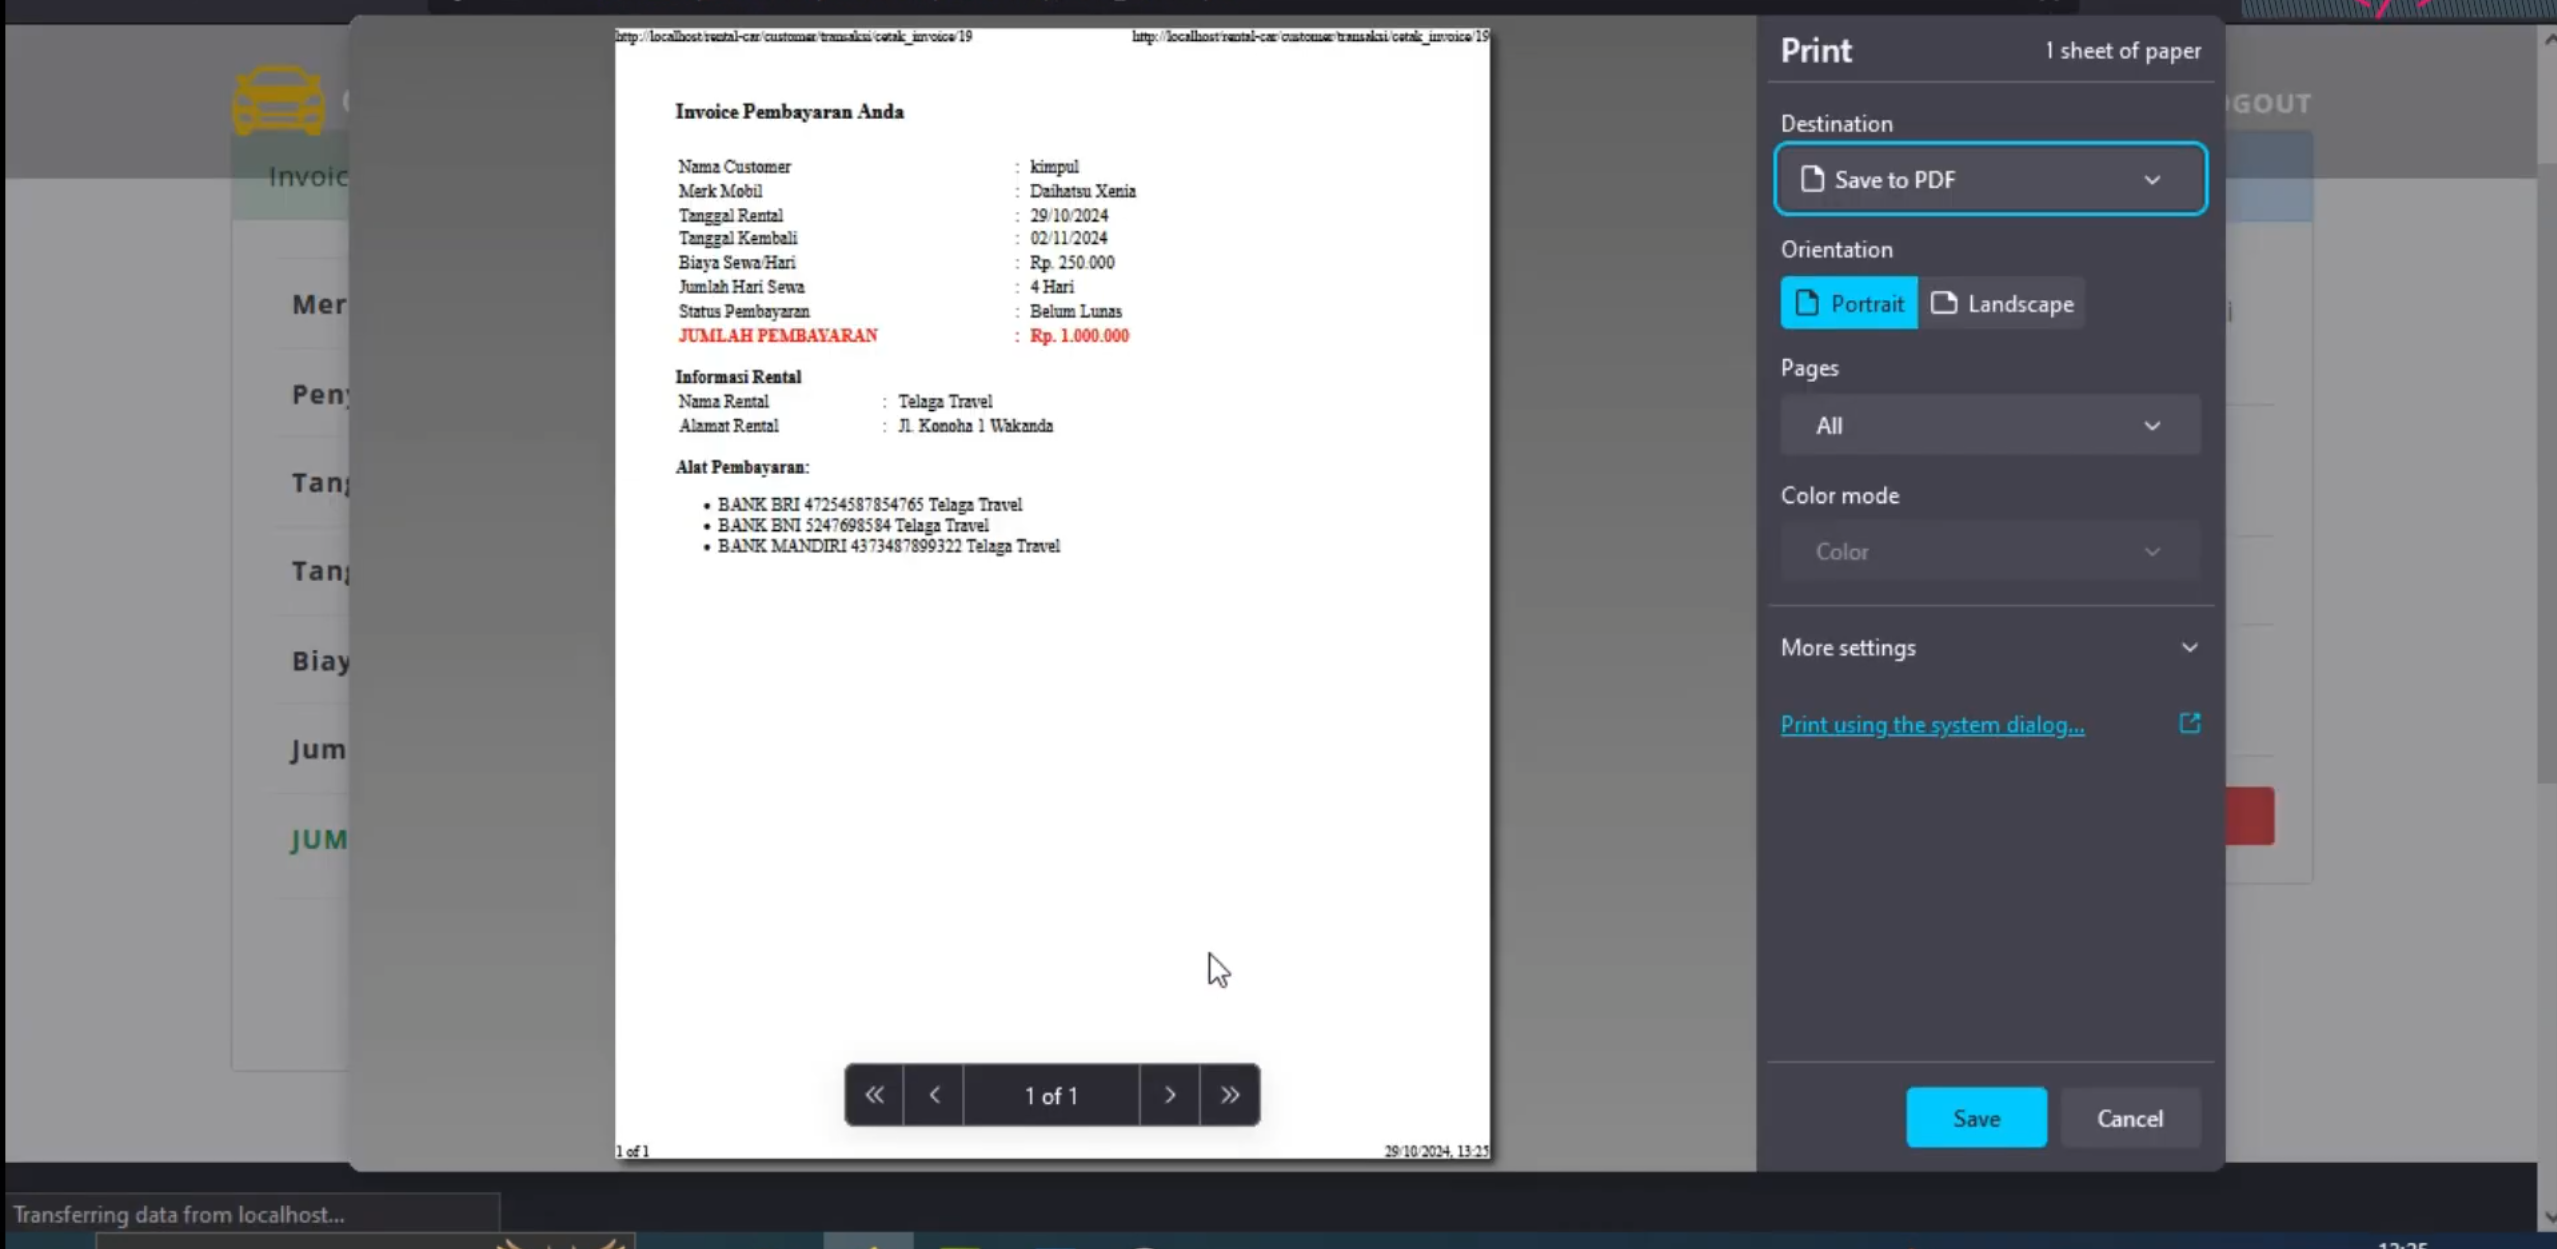
Task: Click 'BANK MANDIRI 4373487899322 Telaga Travel' line
Action: point(889,546)
